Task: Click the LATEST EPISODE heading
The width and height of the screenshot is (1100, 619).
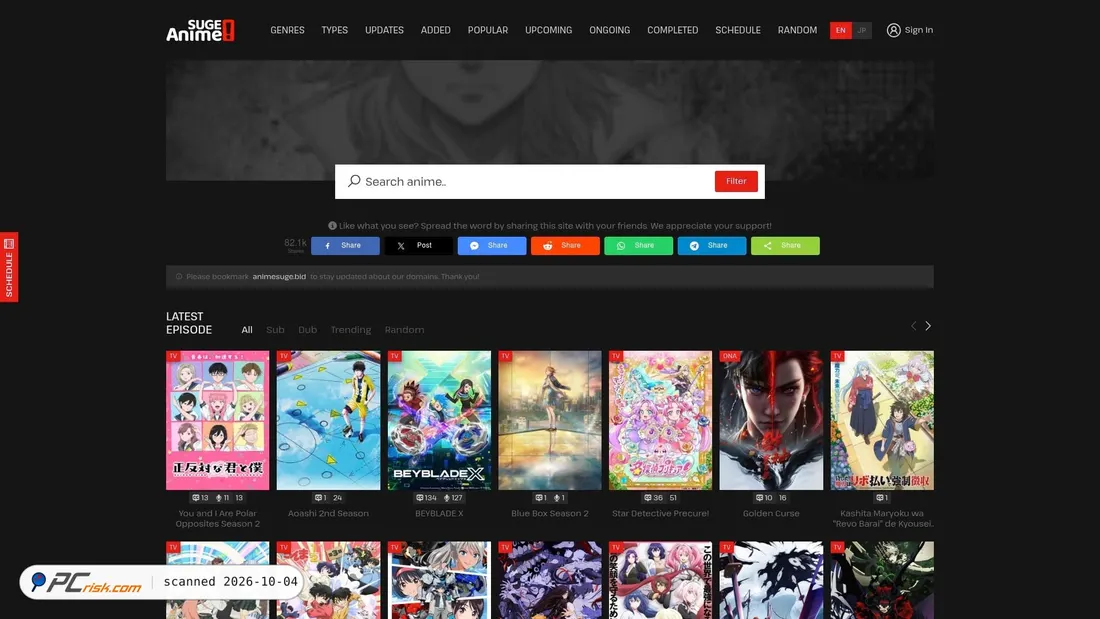Action: point(189,323)
